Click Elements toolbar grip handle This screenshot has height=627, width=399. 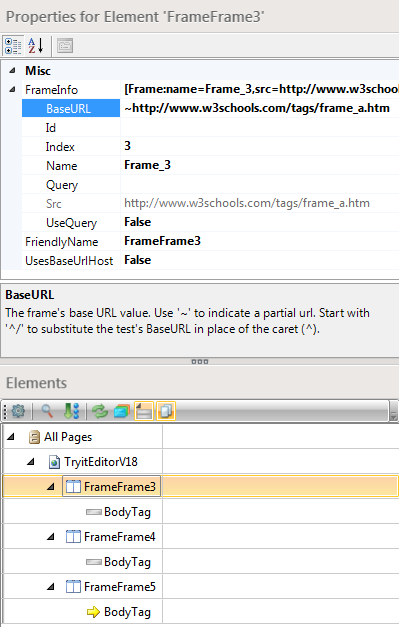click(x=5, y=411)
